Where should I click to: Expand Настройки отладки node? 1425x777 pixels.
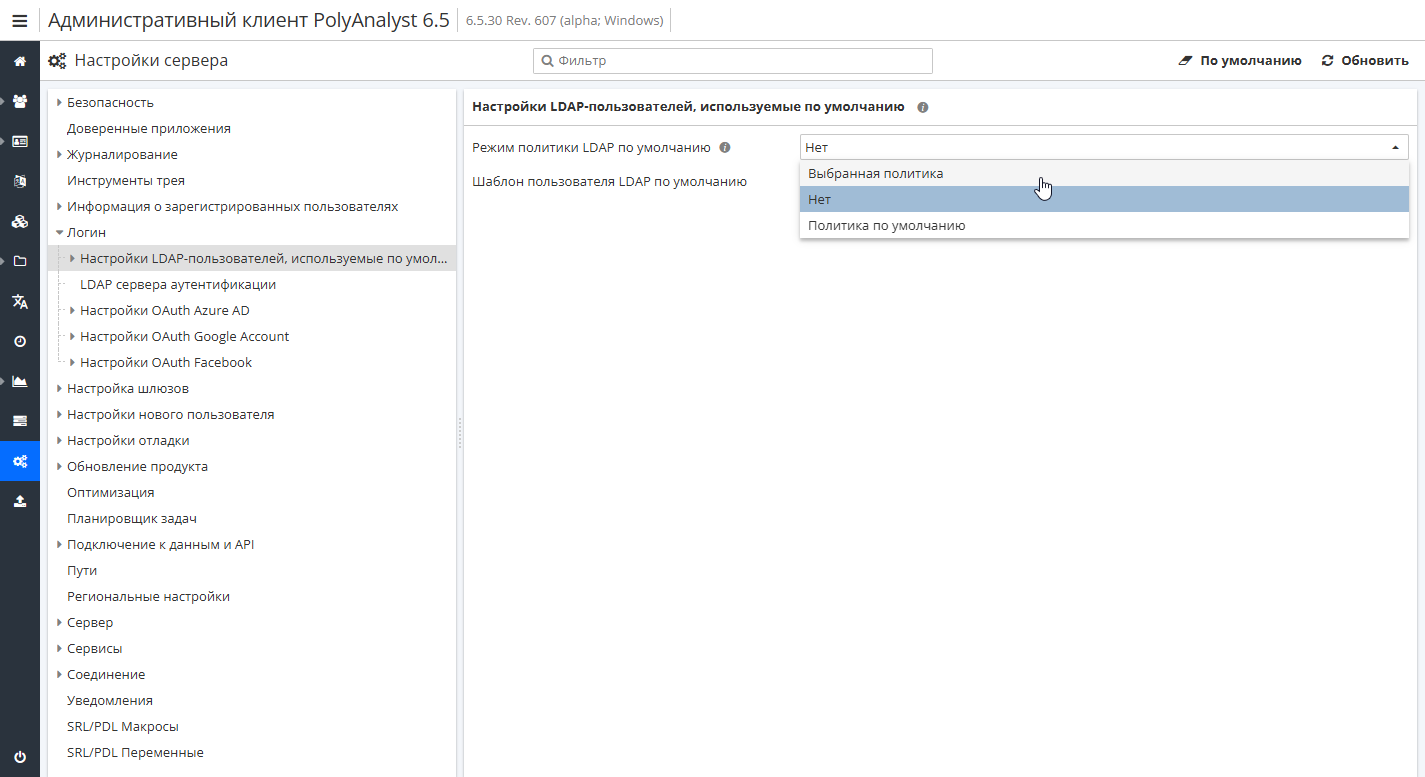tap(59, 440)
